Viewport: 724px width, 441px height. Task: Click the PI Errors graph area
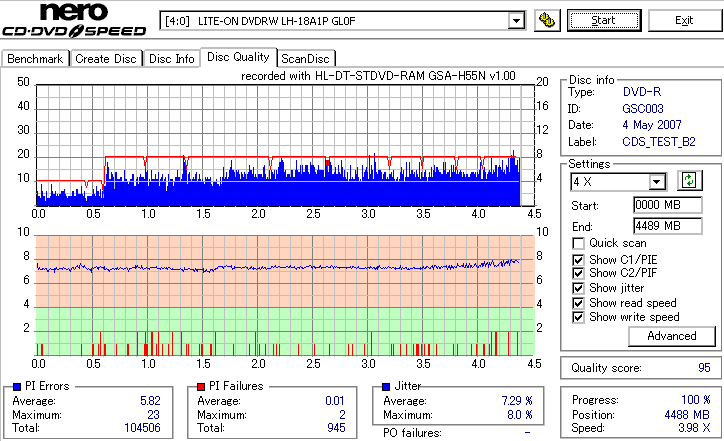(x=285, y=145)
